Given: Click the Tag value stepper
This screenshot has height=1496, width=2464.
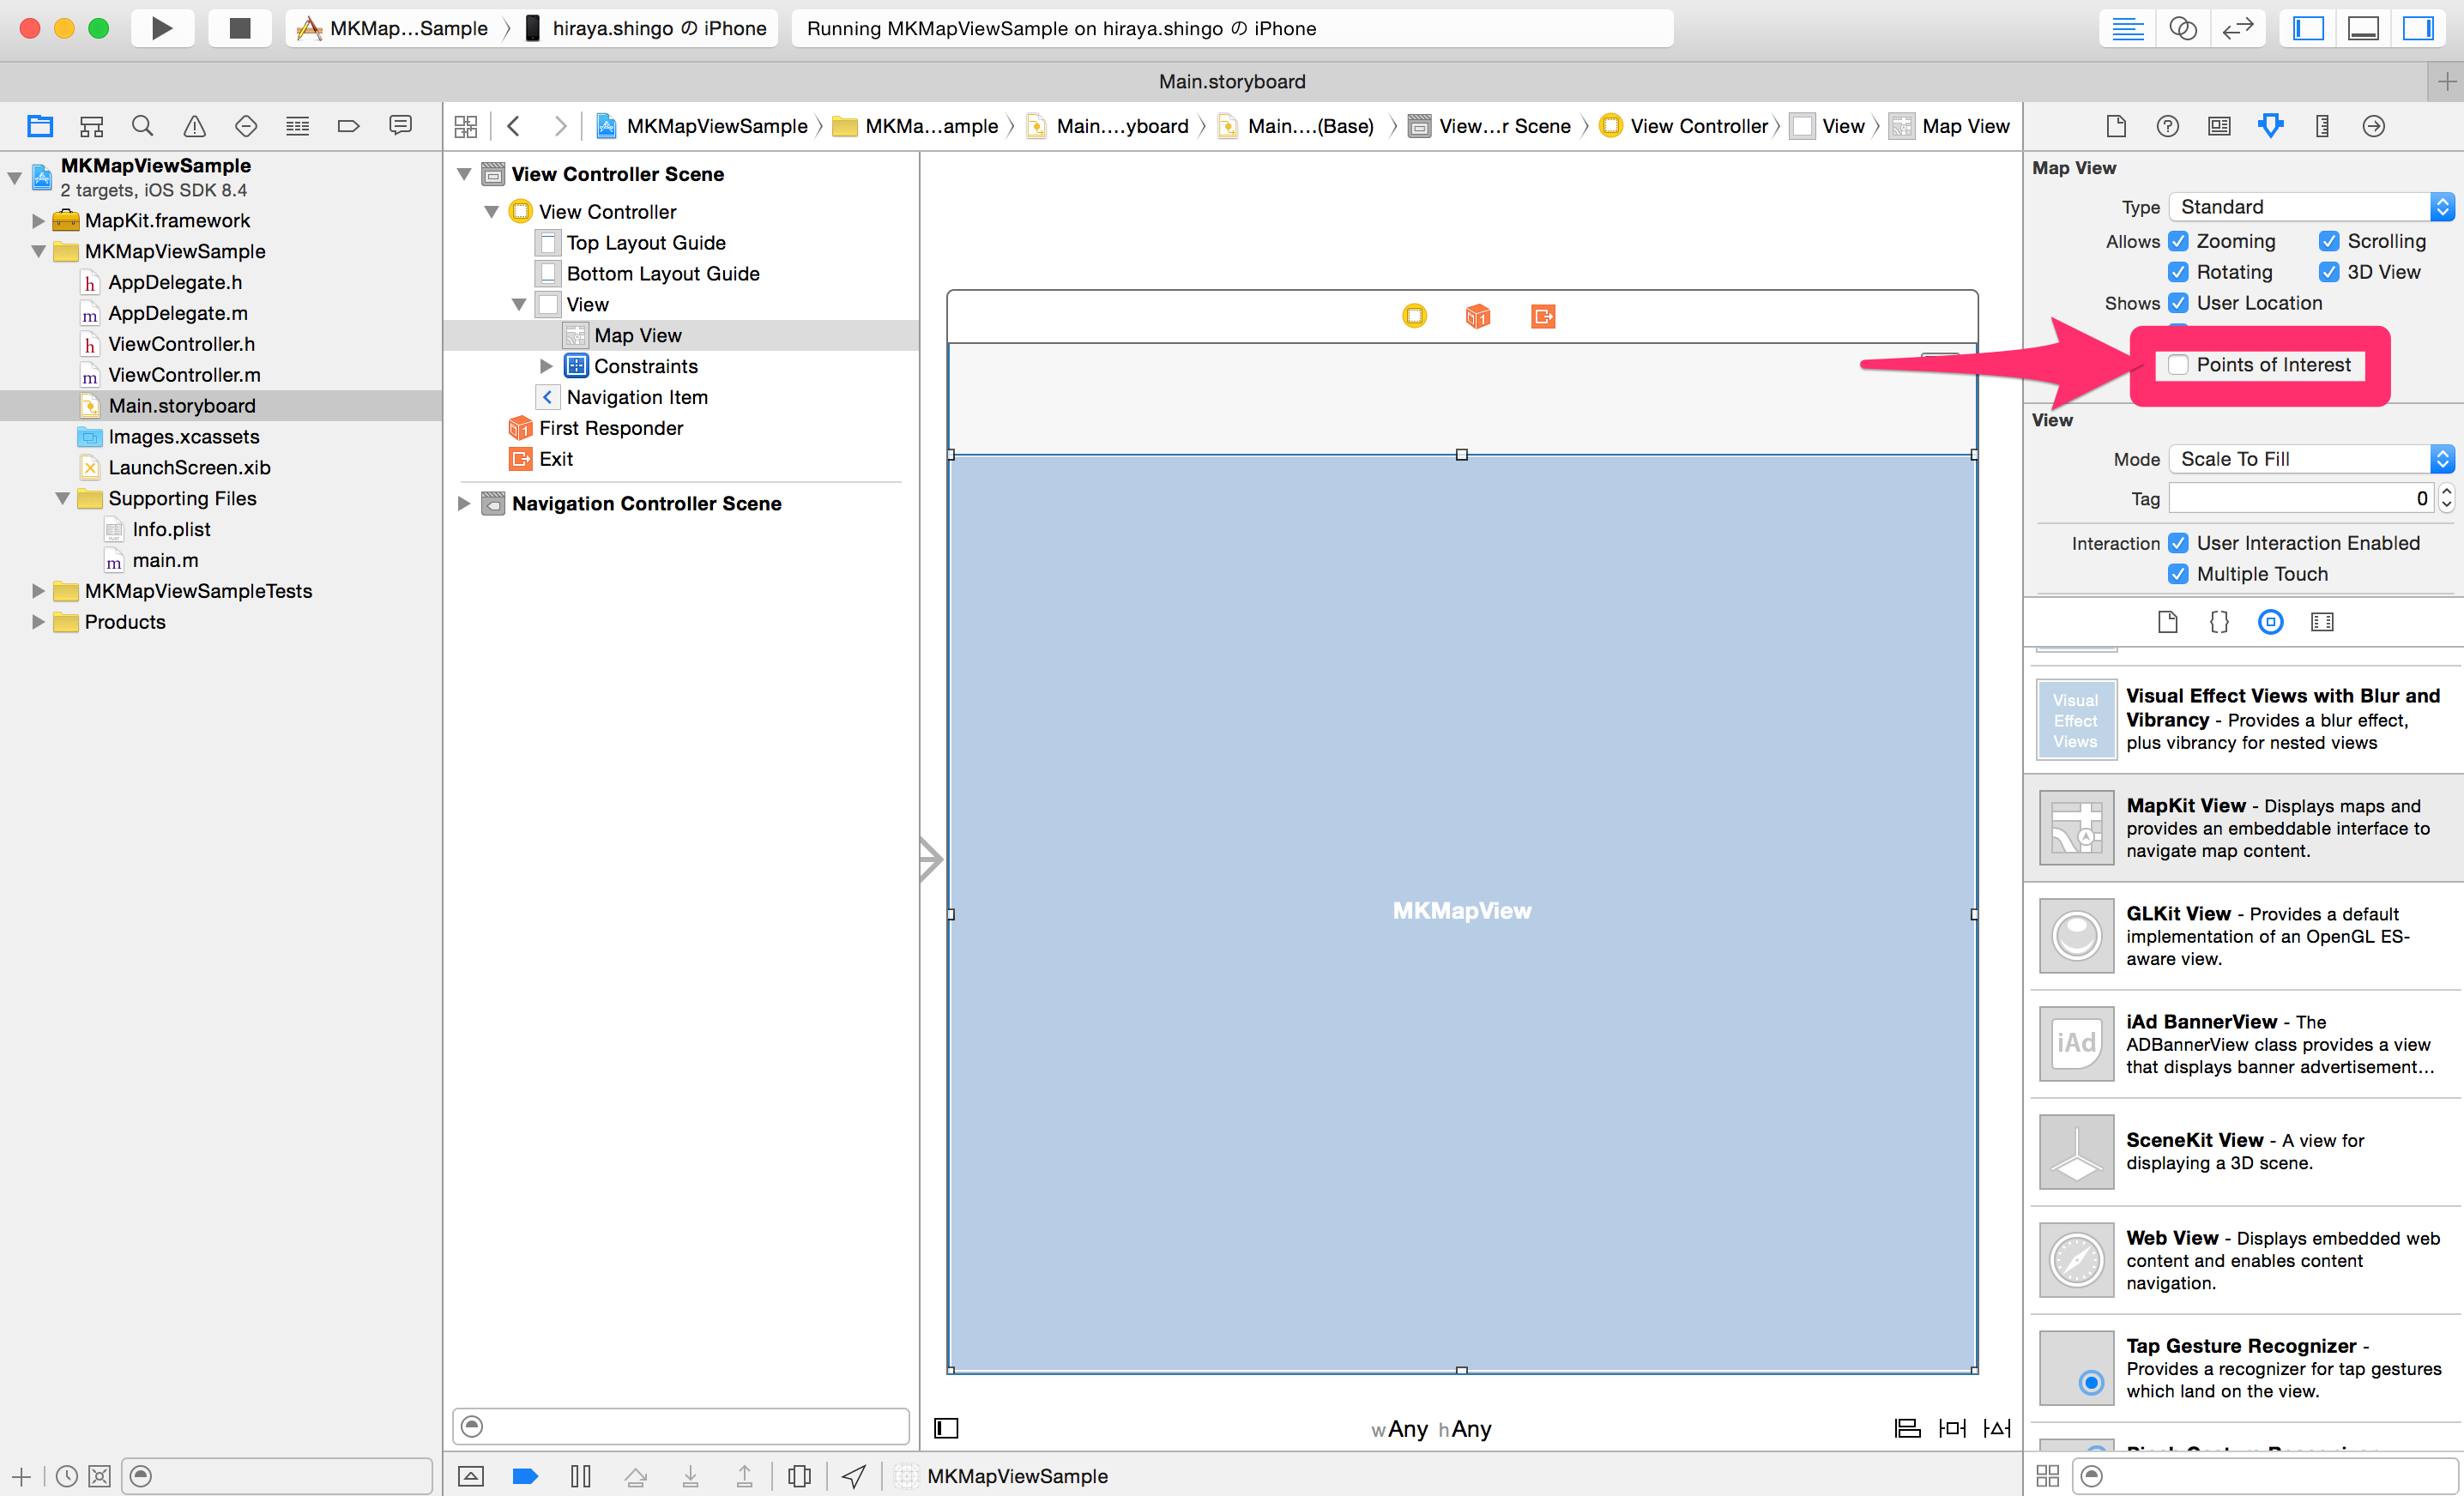Looking at the screenshot, I should pyautogui.click(x=2446, y=498).
